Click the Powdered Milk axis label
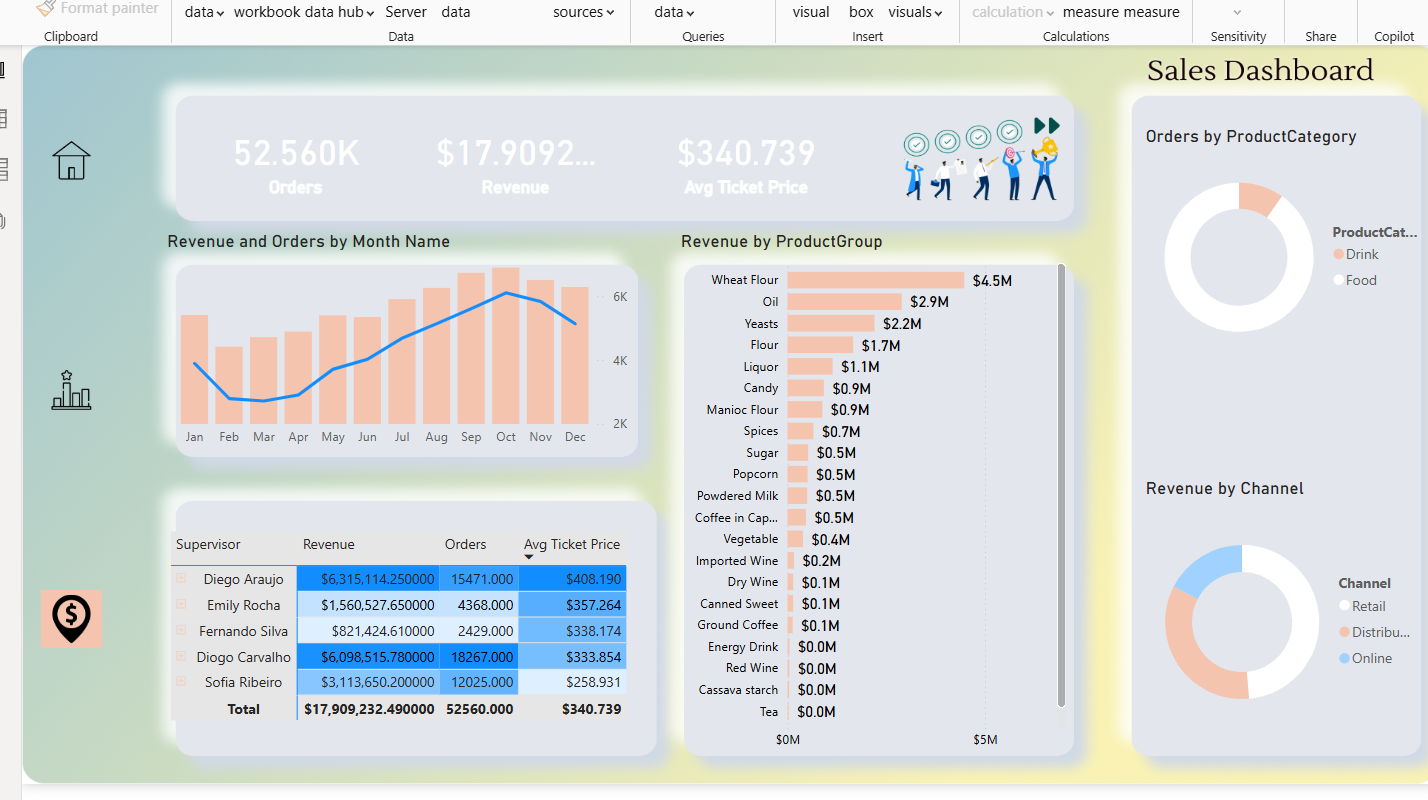The image size is (1428, 800). tap(738, 496)
